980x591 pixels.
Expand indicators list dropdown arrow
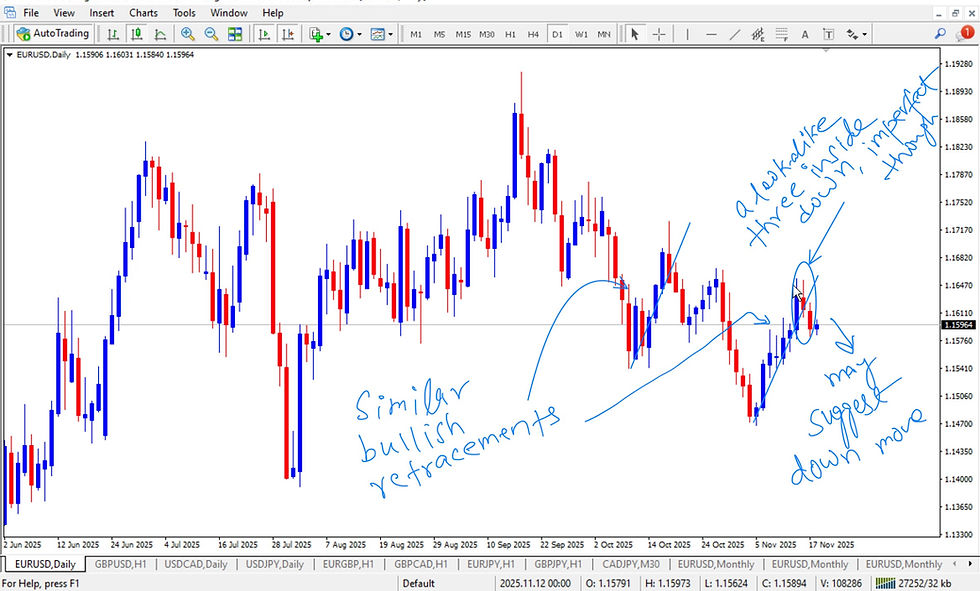point(329,34)
